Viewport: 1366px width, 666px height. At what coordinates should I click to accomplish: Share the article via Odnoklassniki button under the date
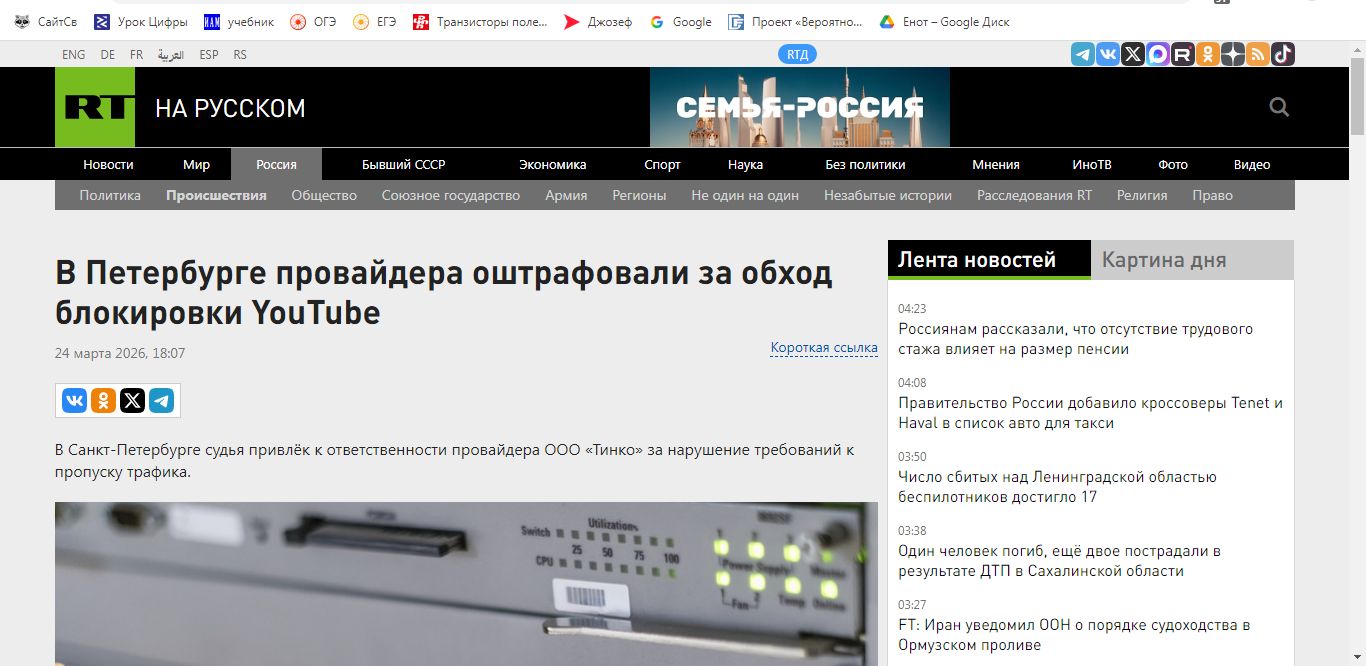pyautogui.click(x=103, y=401)
